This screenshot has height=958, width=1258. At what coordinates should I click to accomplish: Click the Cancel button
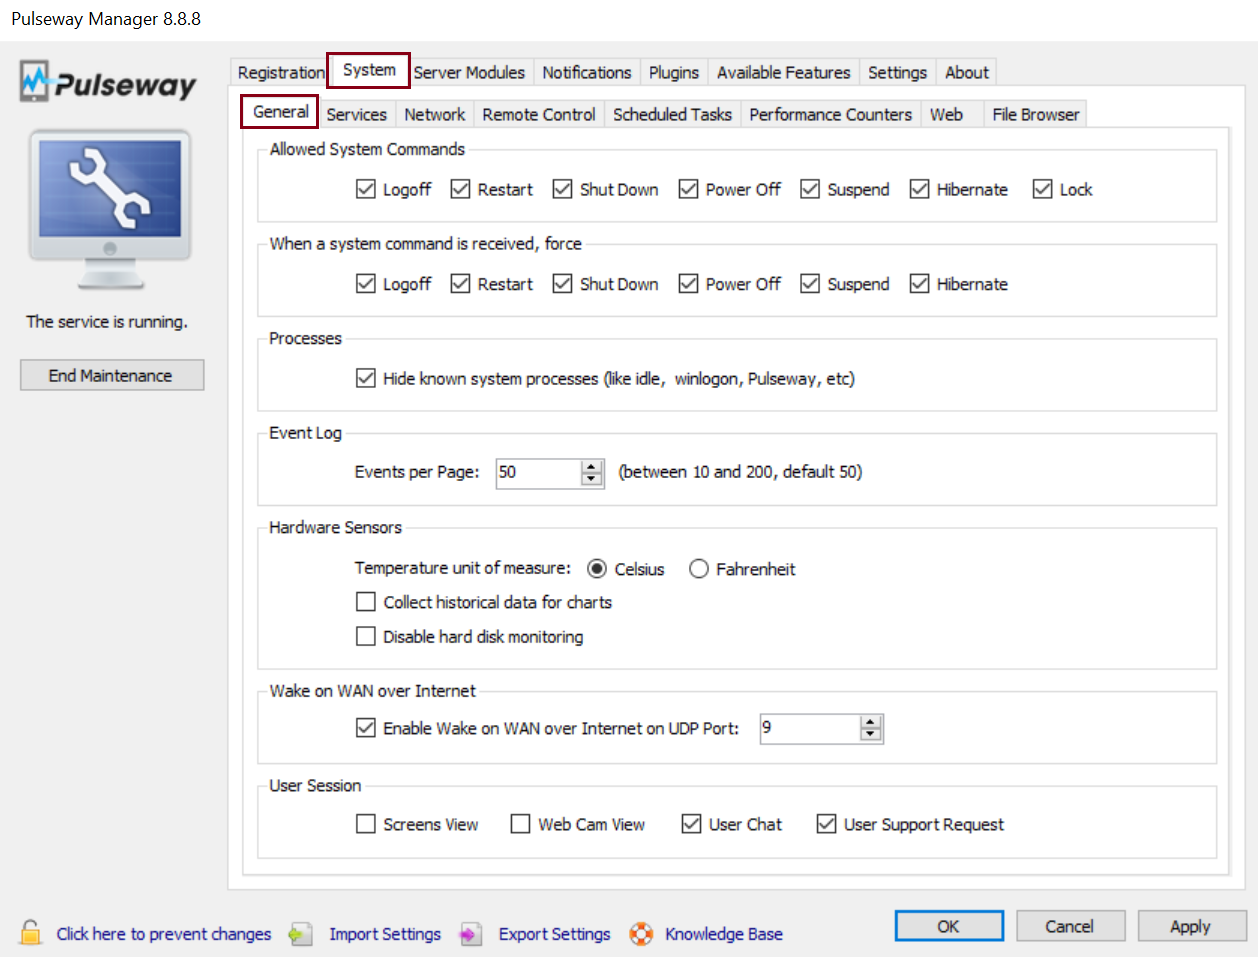1070,926
